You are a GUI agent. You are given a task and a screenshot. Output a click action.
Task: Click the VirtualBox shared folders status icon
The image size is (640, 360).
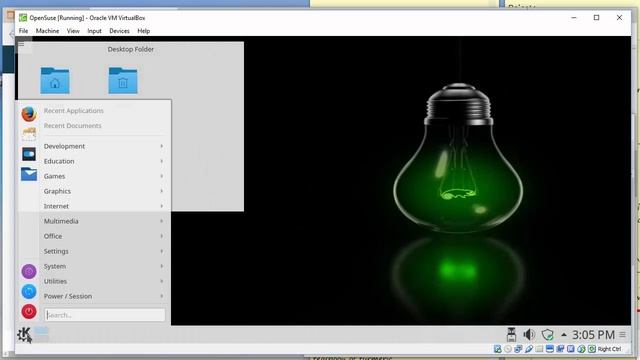(539, 349)
